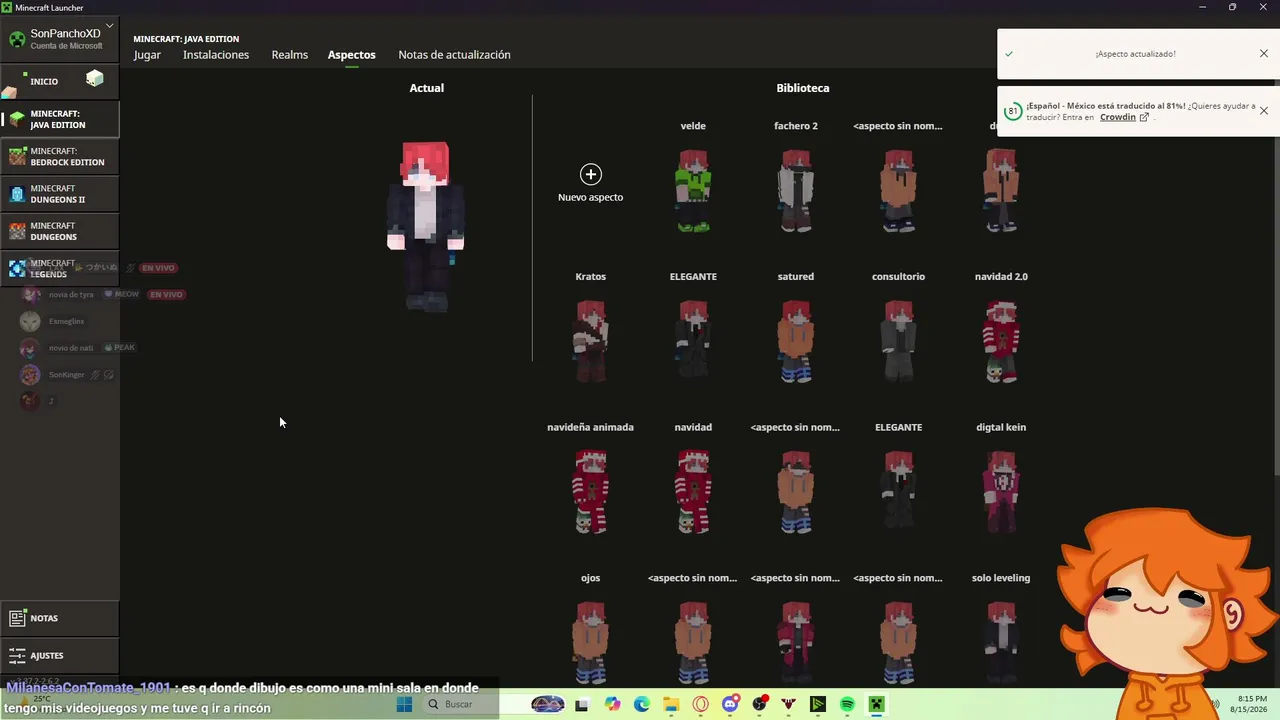The image size is (1280, 720).
Task: Switch to the Instalaciones tab
Action: (x=216, y=55)
